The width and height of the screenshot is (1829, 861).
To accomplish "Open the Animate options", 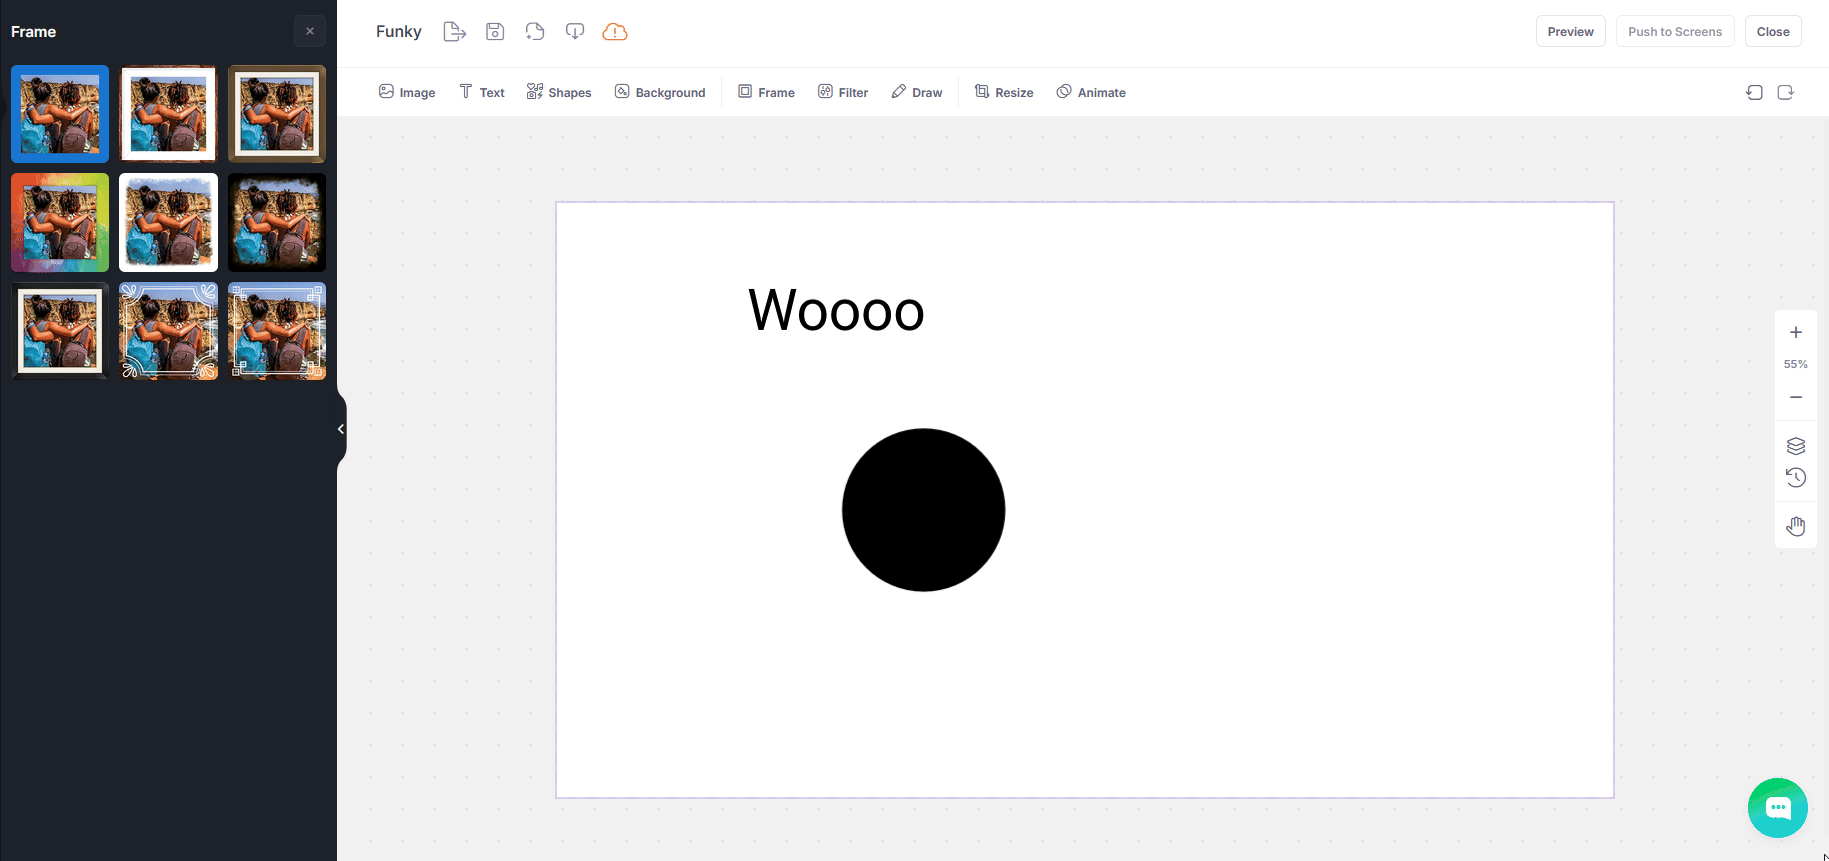I will (1091, 92).
